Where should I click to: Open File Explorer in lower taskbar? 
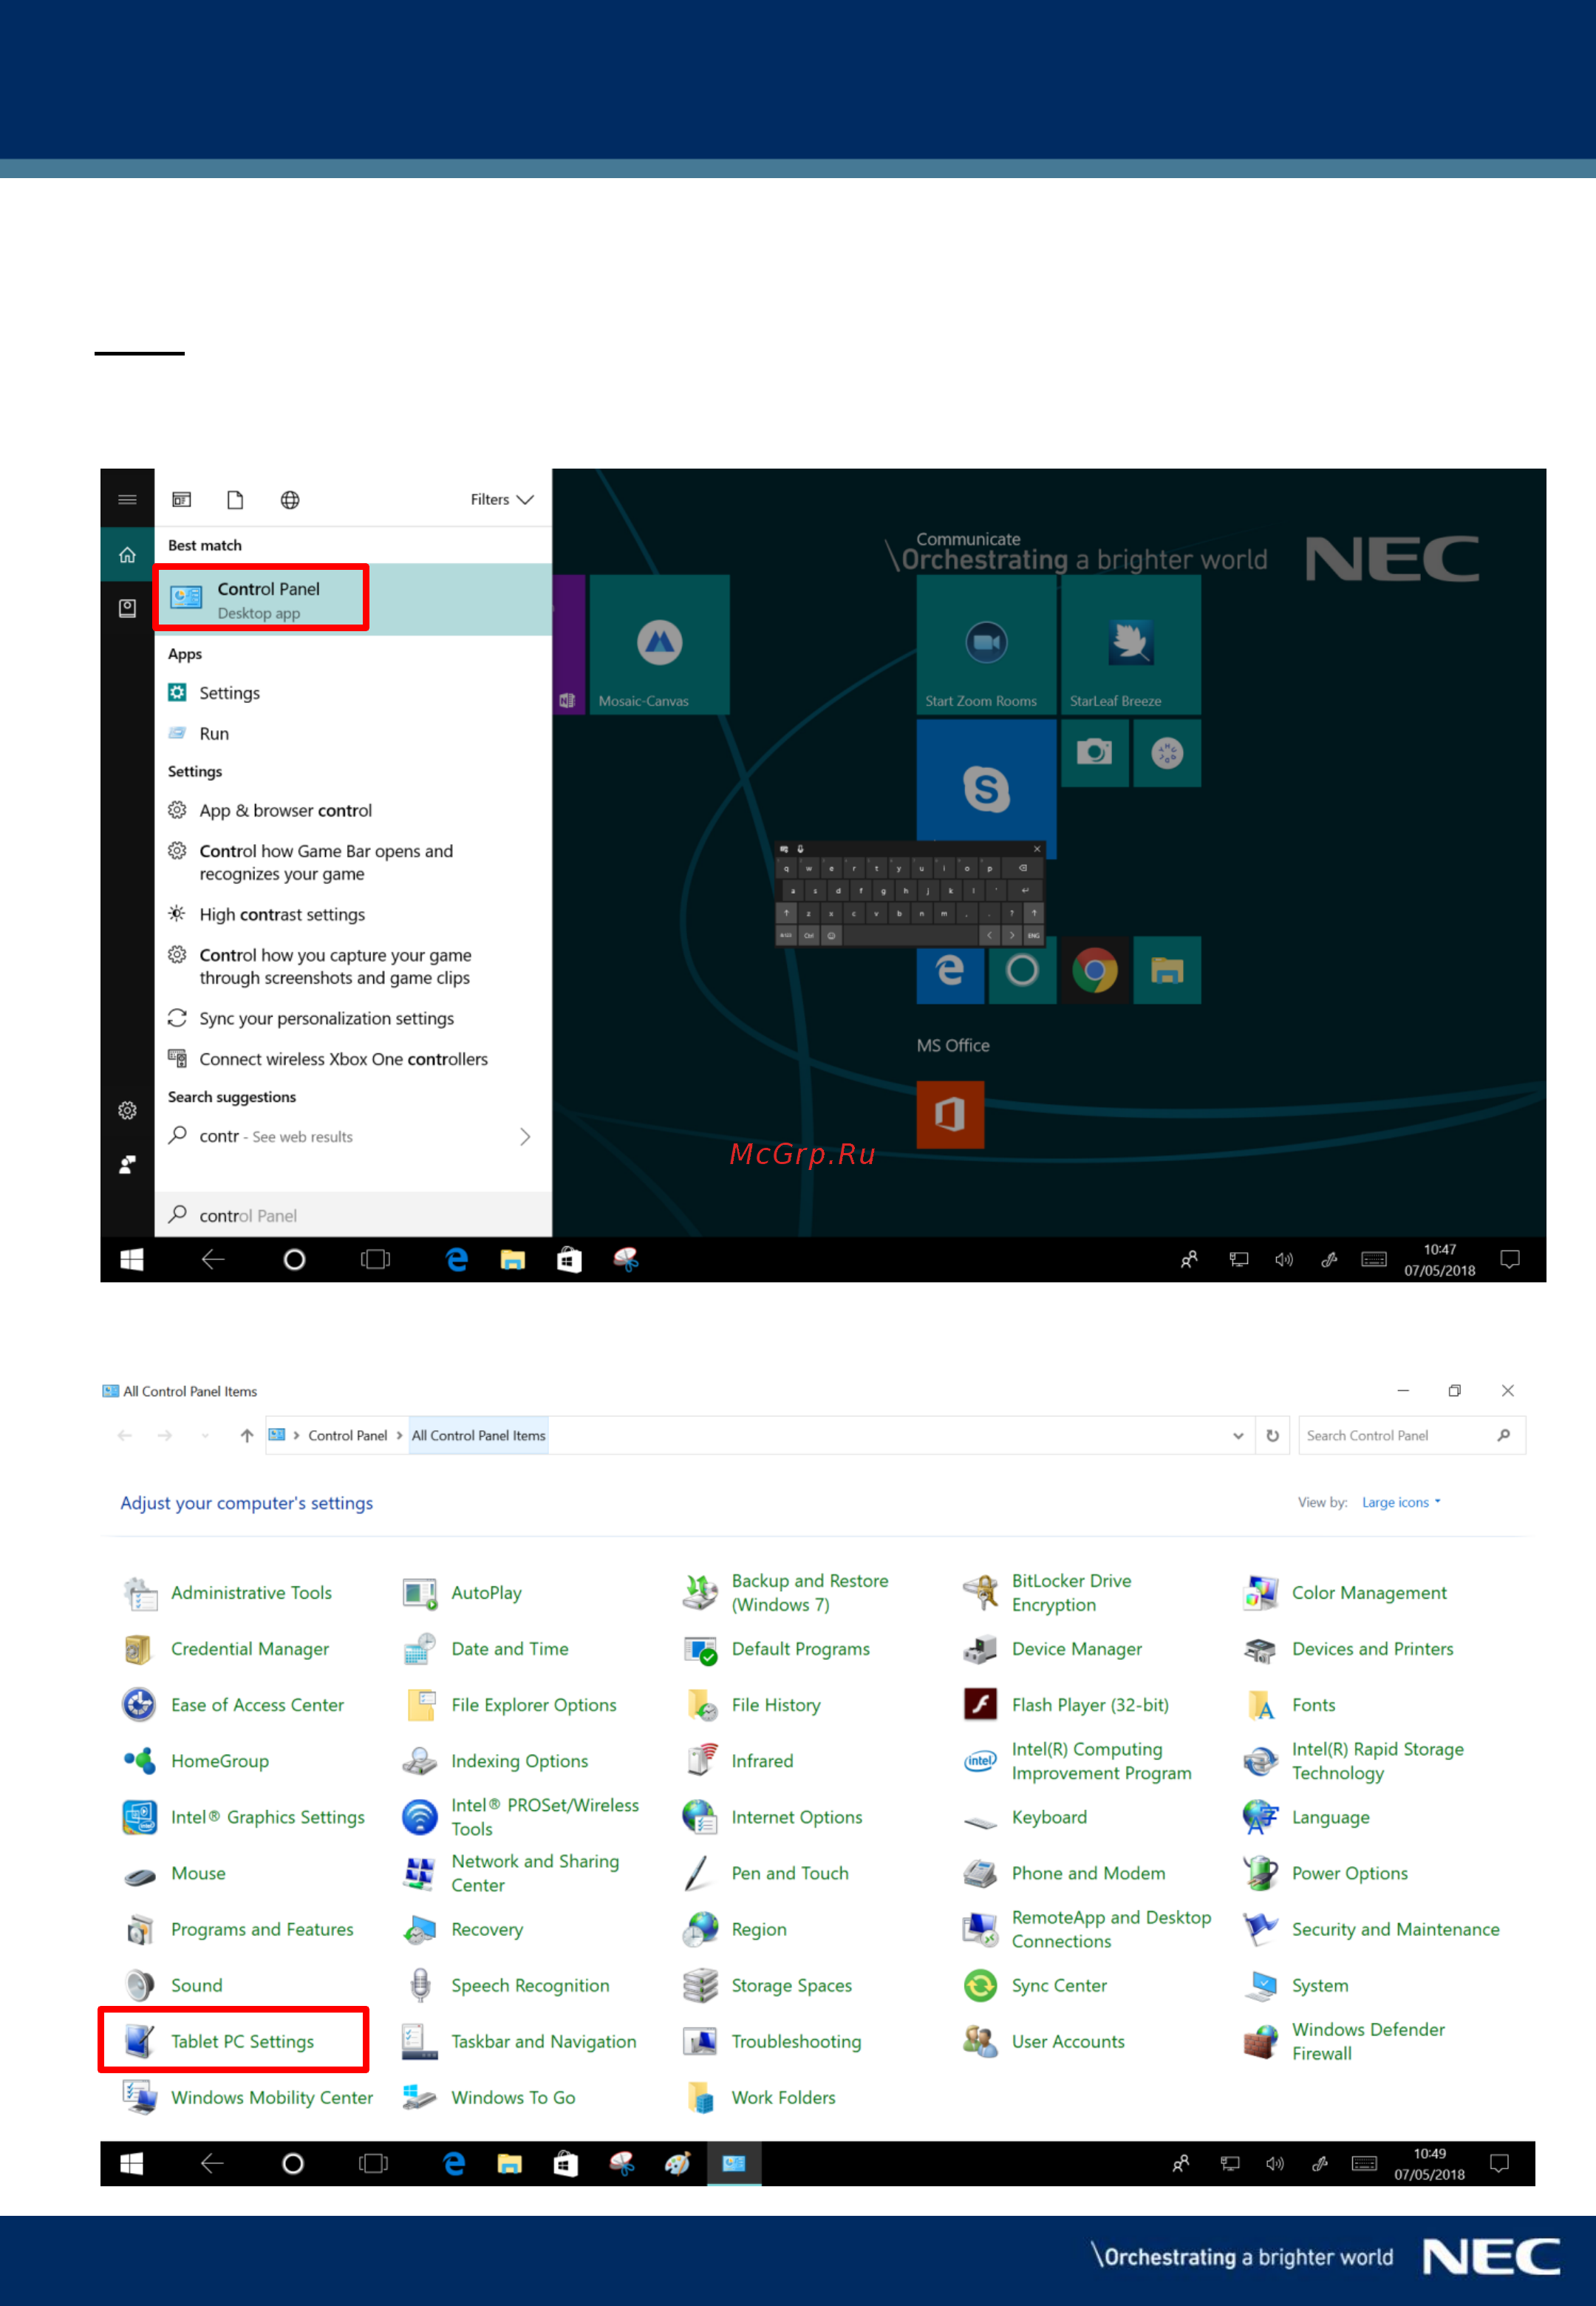coord(510,2163)
